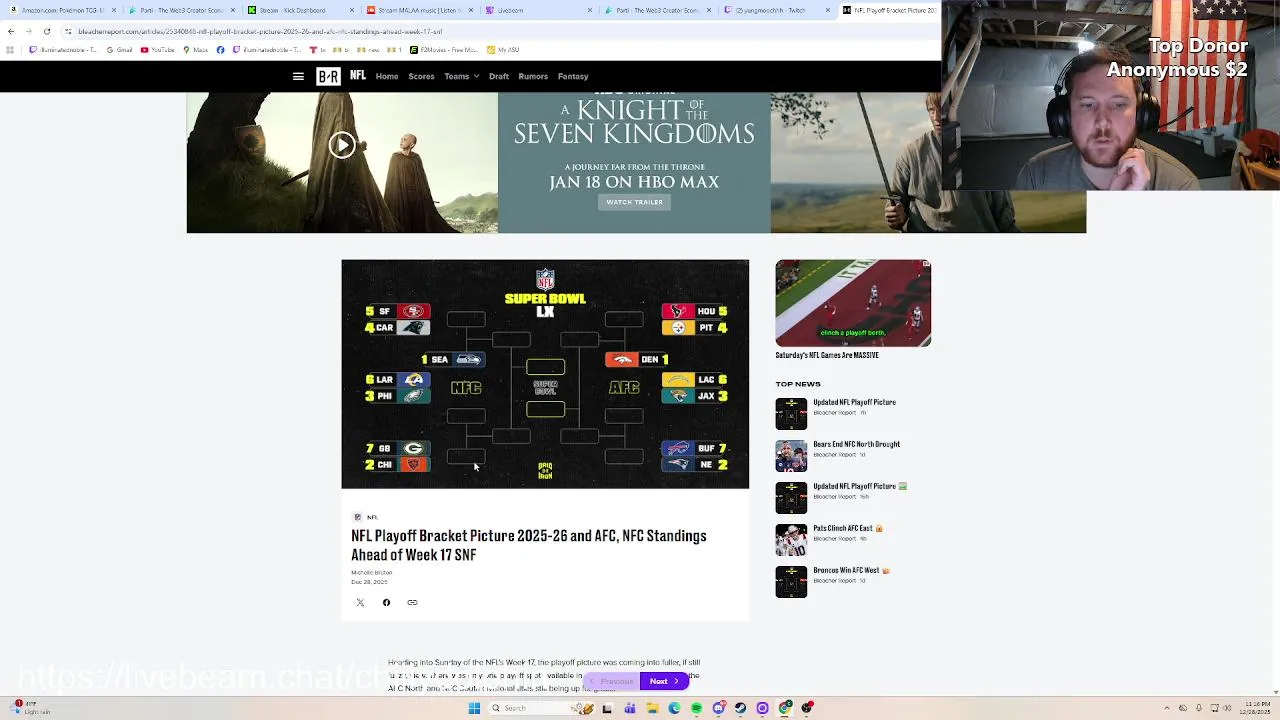Go forward in the browser
This screenshot has height=720, width=1280.
29,31
